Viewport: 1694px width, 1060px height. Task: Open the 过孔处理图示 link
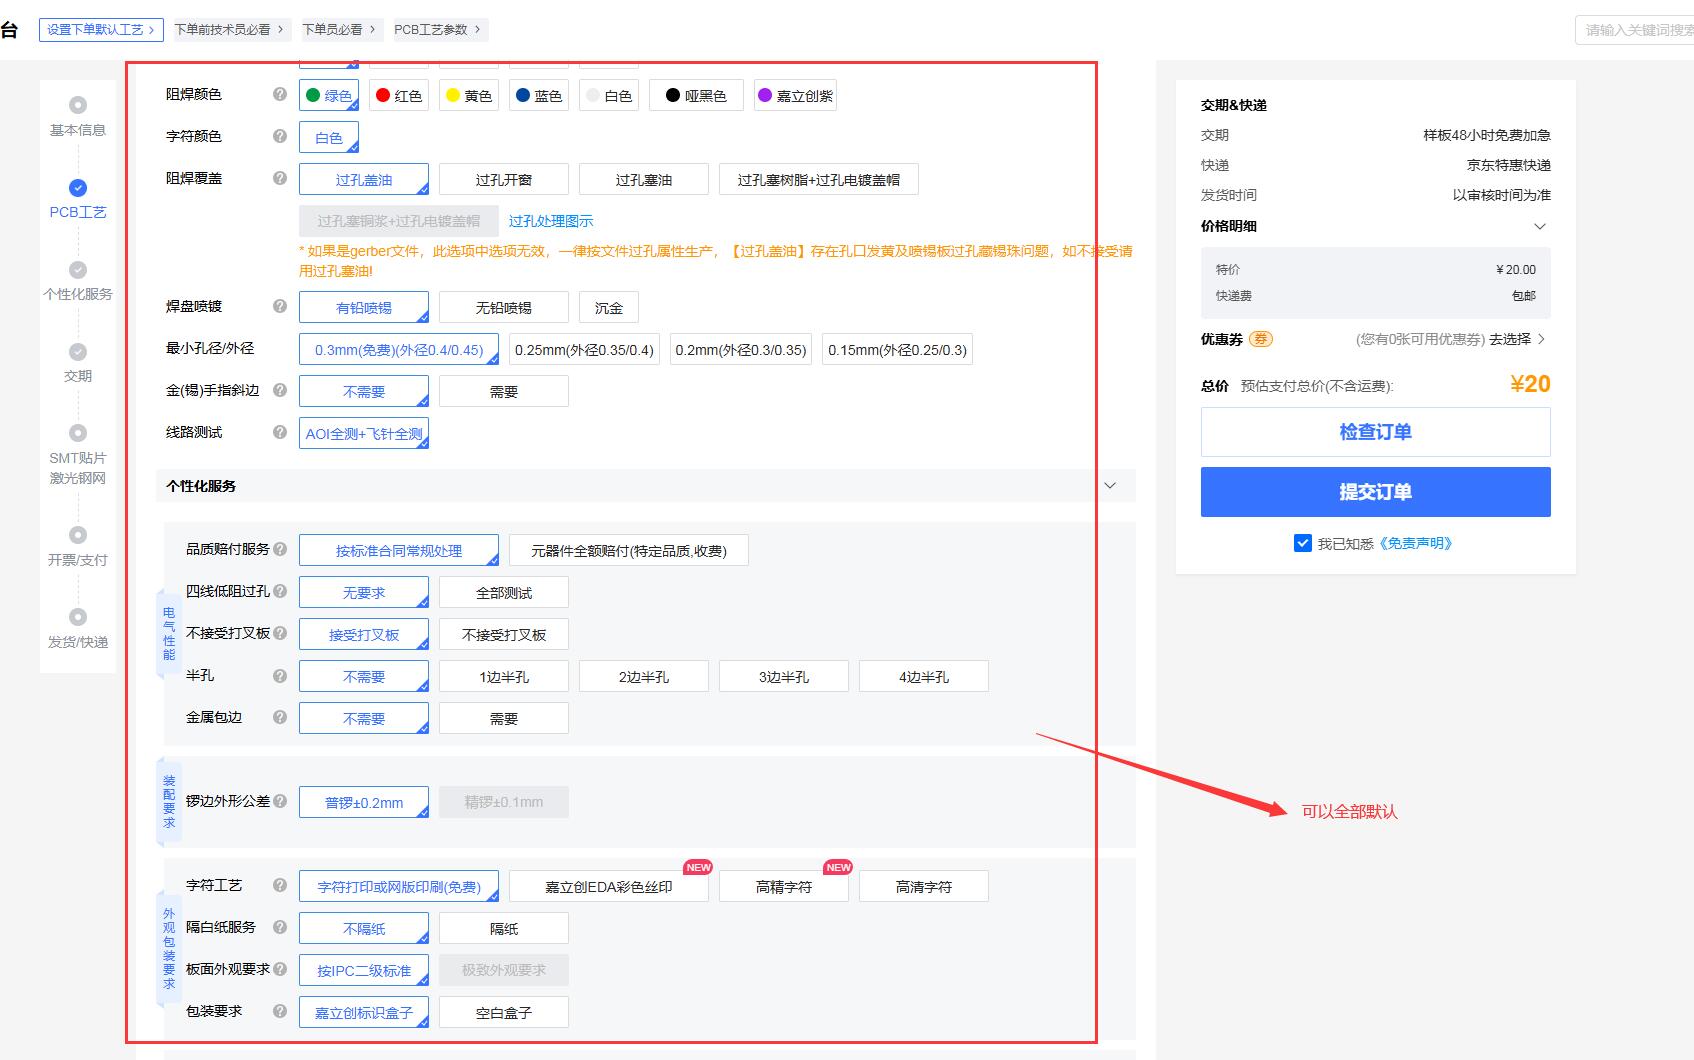pyautogui.click(x=551, y=221)
